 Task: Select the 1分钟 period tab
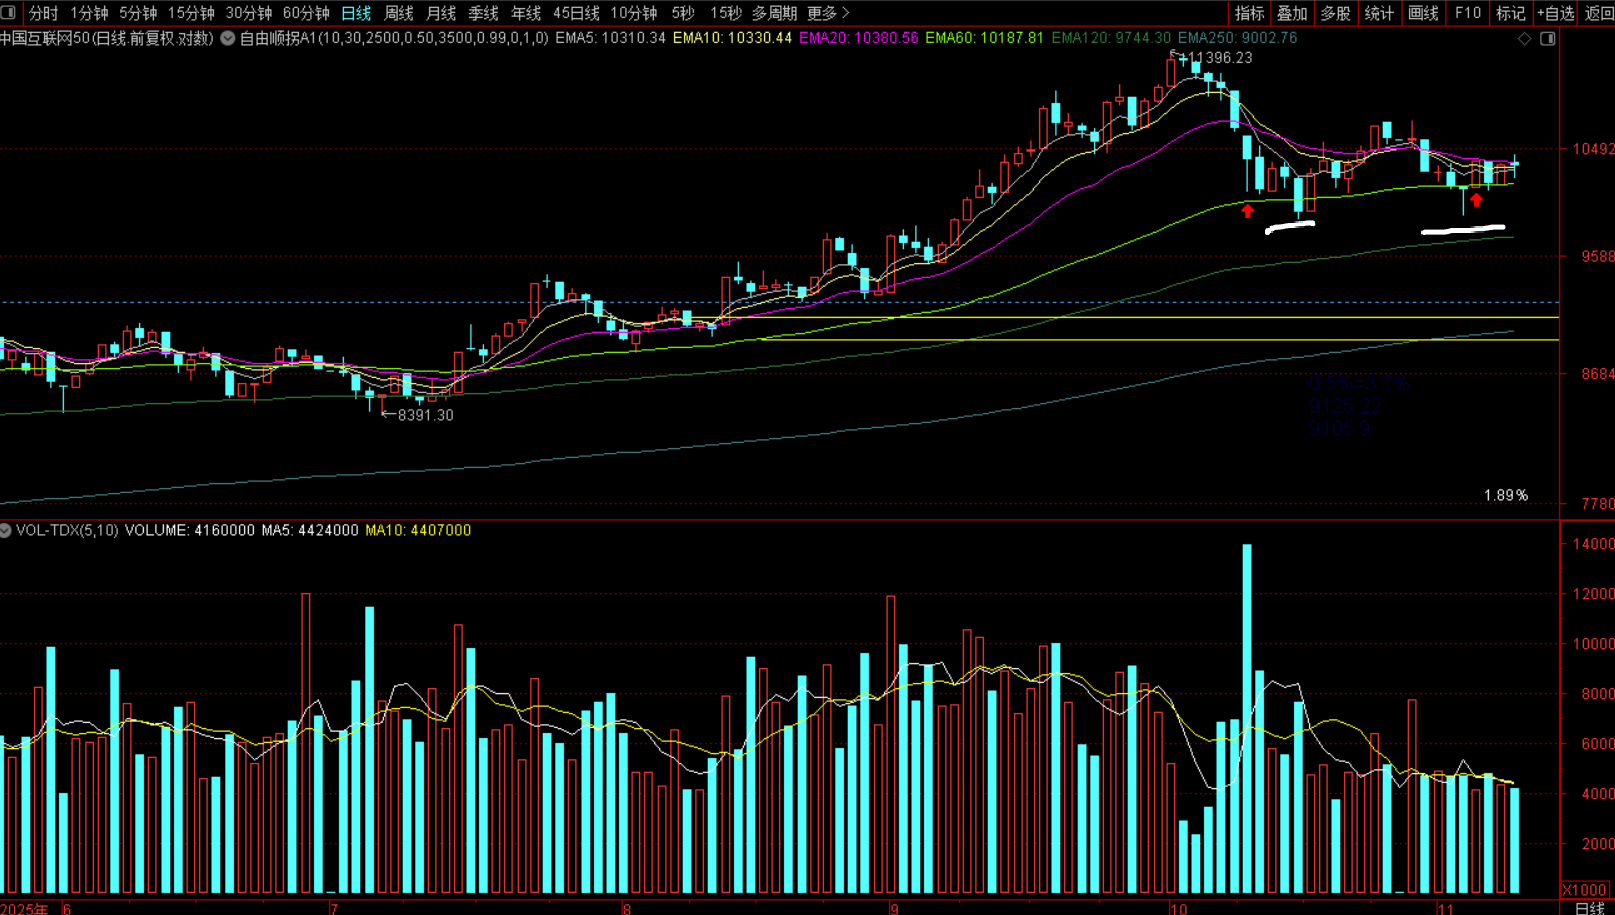point(89,13)
